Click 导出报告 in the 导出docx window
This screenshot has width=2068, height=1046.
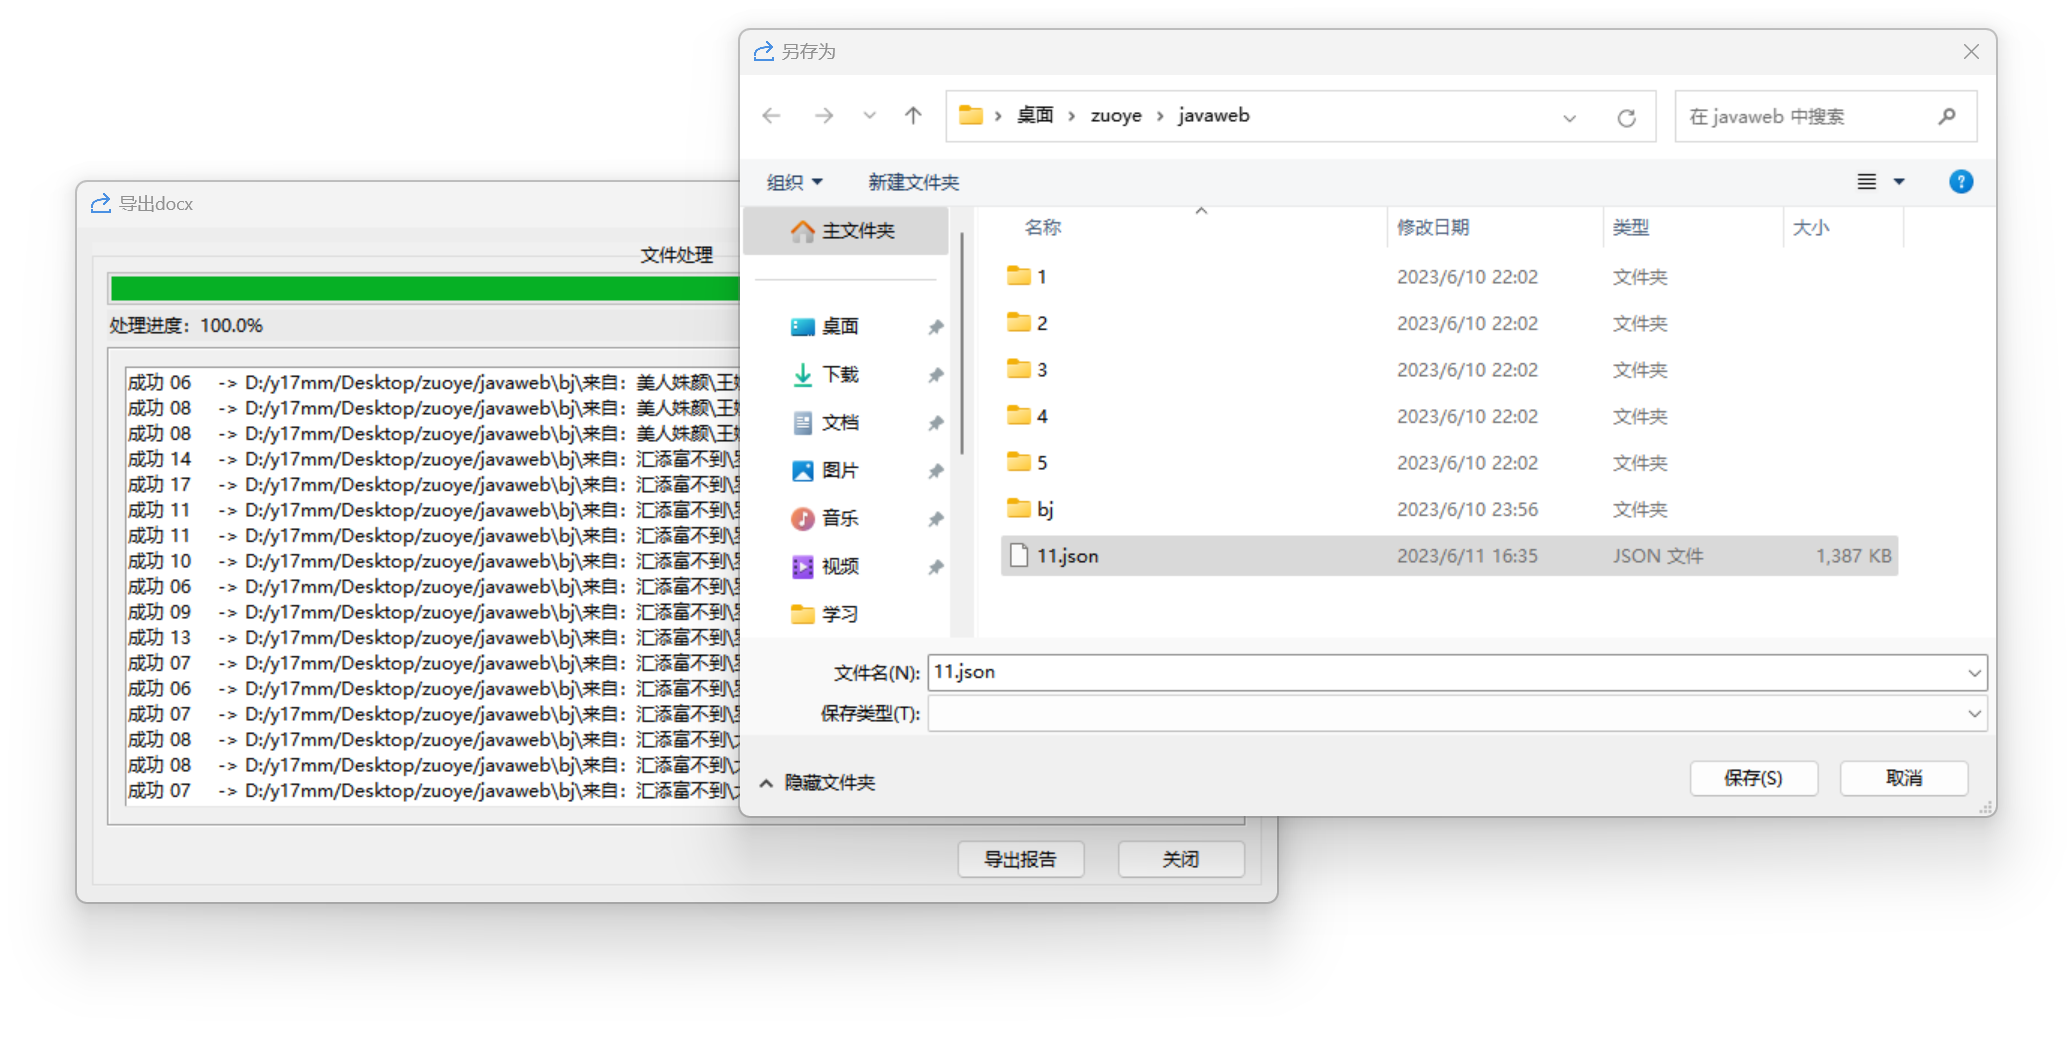pyautogui.click(x=1021, y=859)
